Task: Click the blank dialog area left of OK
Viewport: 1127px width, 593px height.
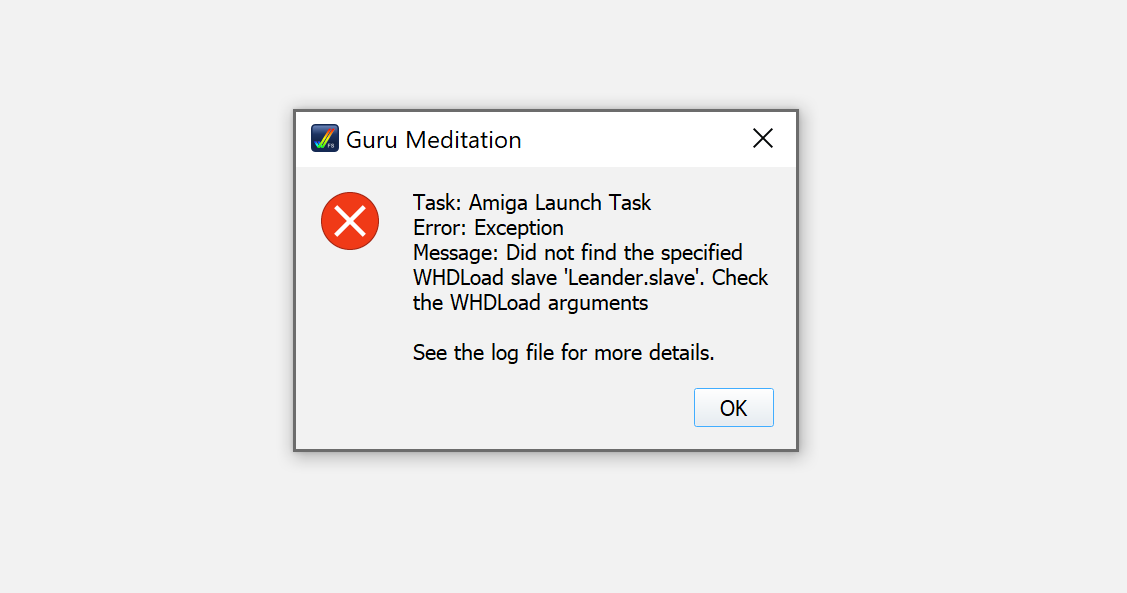Action: (x=496, y=408)
